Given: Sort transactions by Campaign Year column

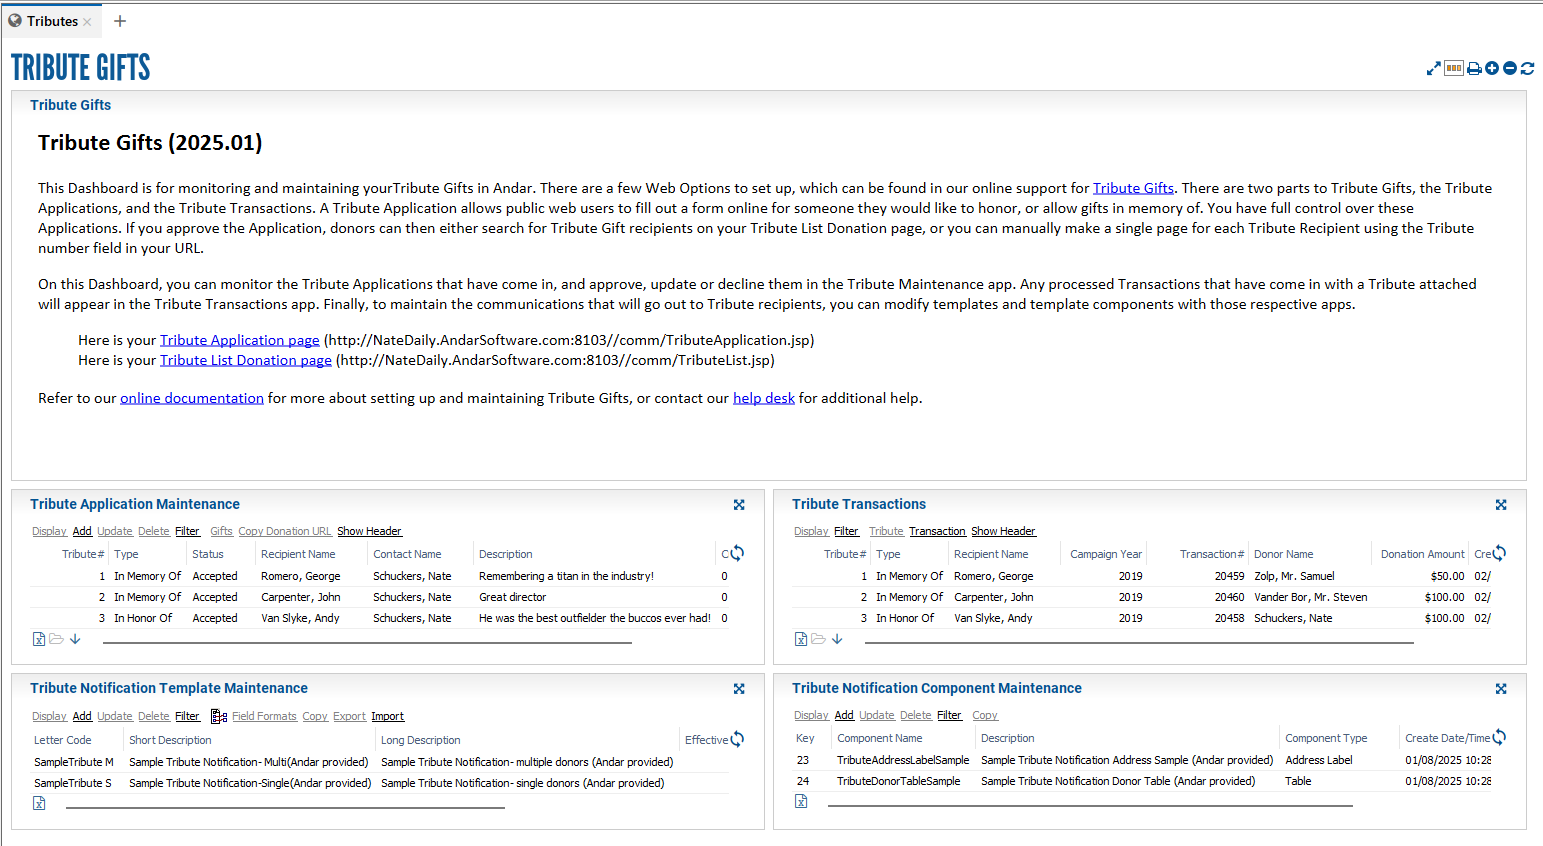Looking at the screenshot, I should click(x=1106, y=554).
